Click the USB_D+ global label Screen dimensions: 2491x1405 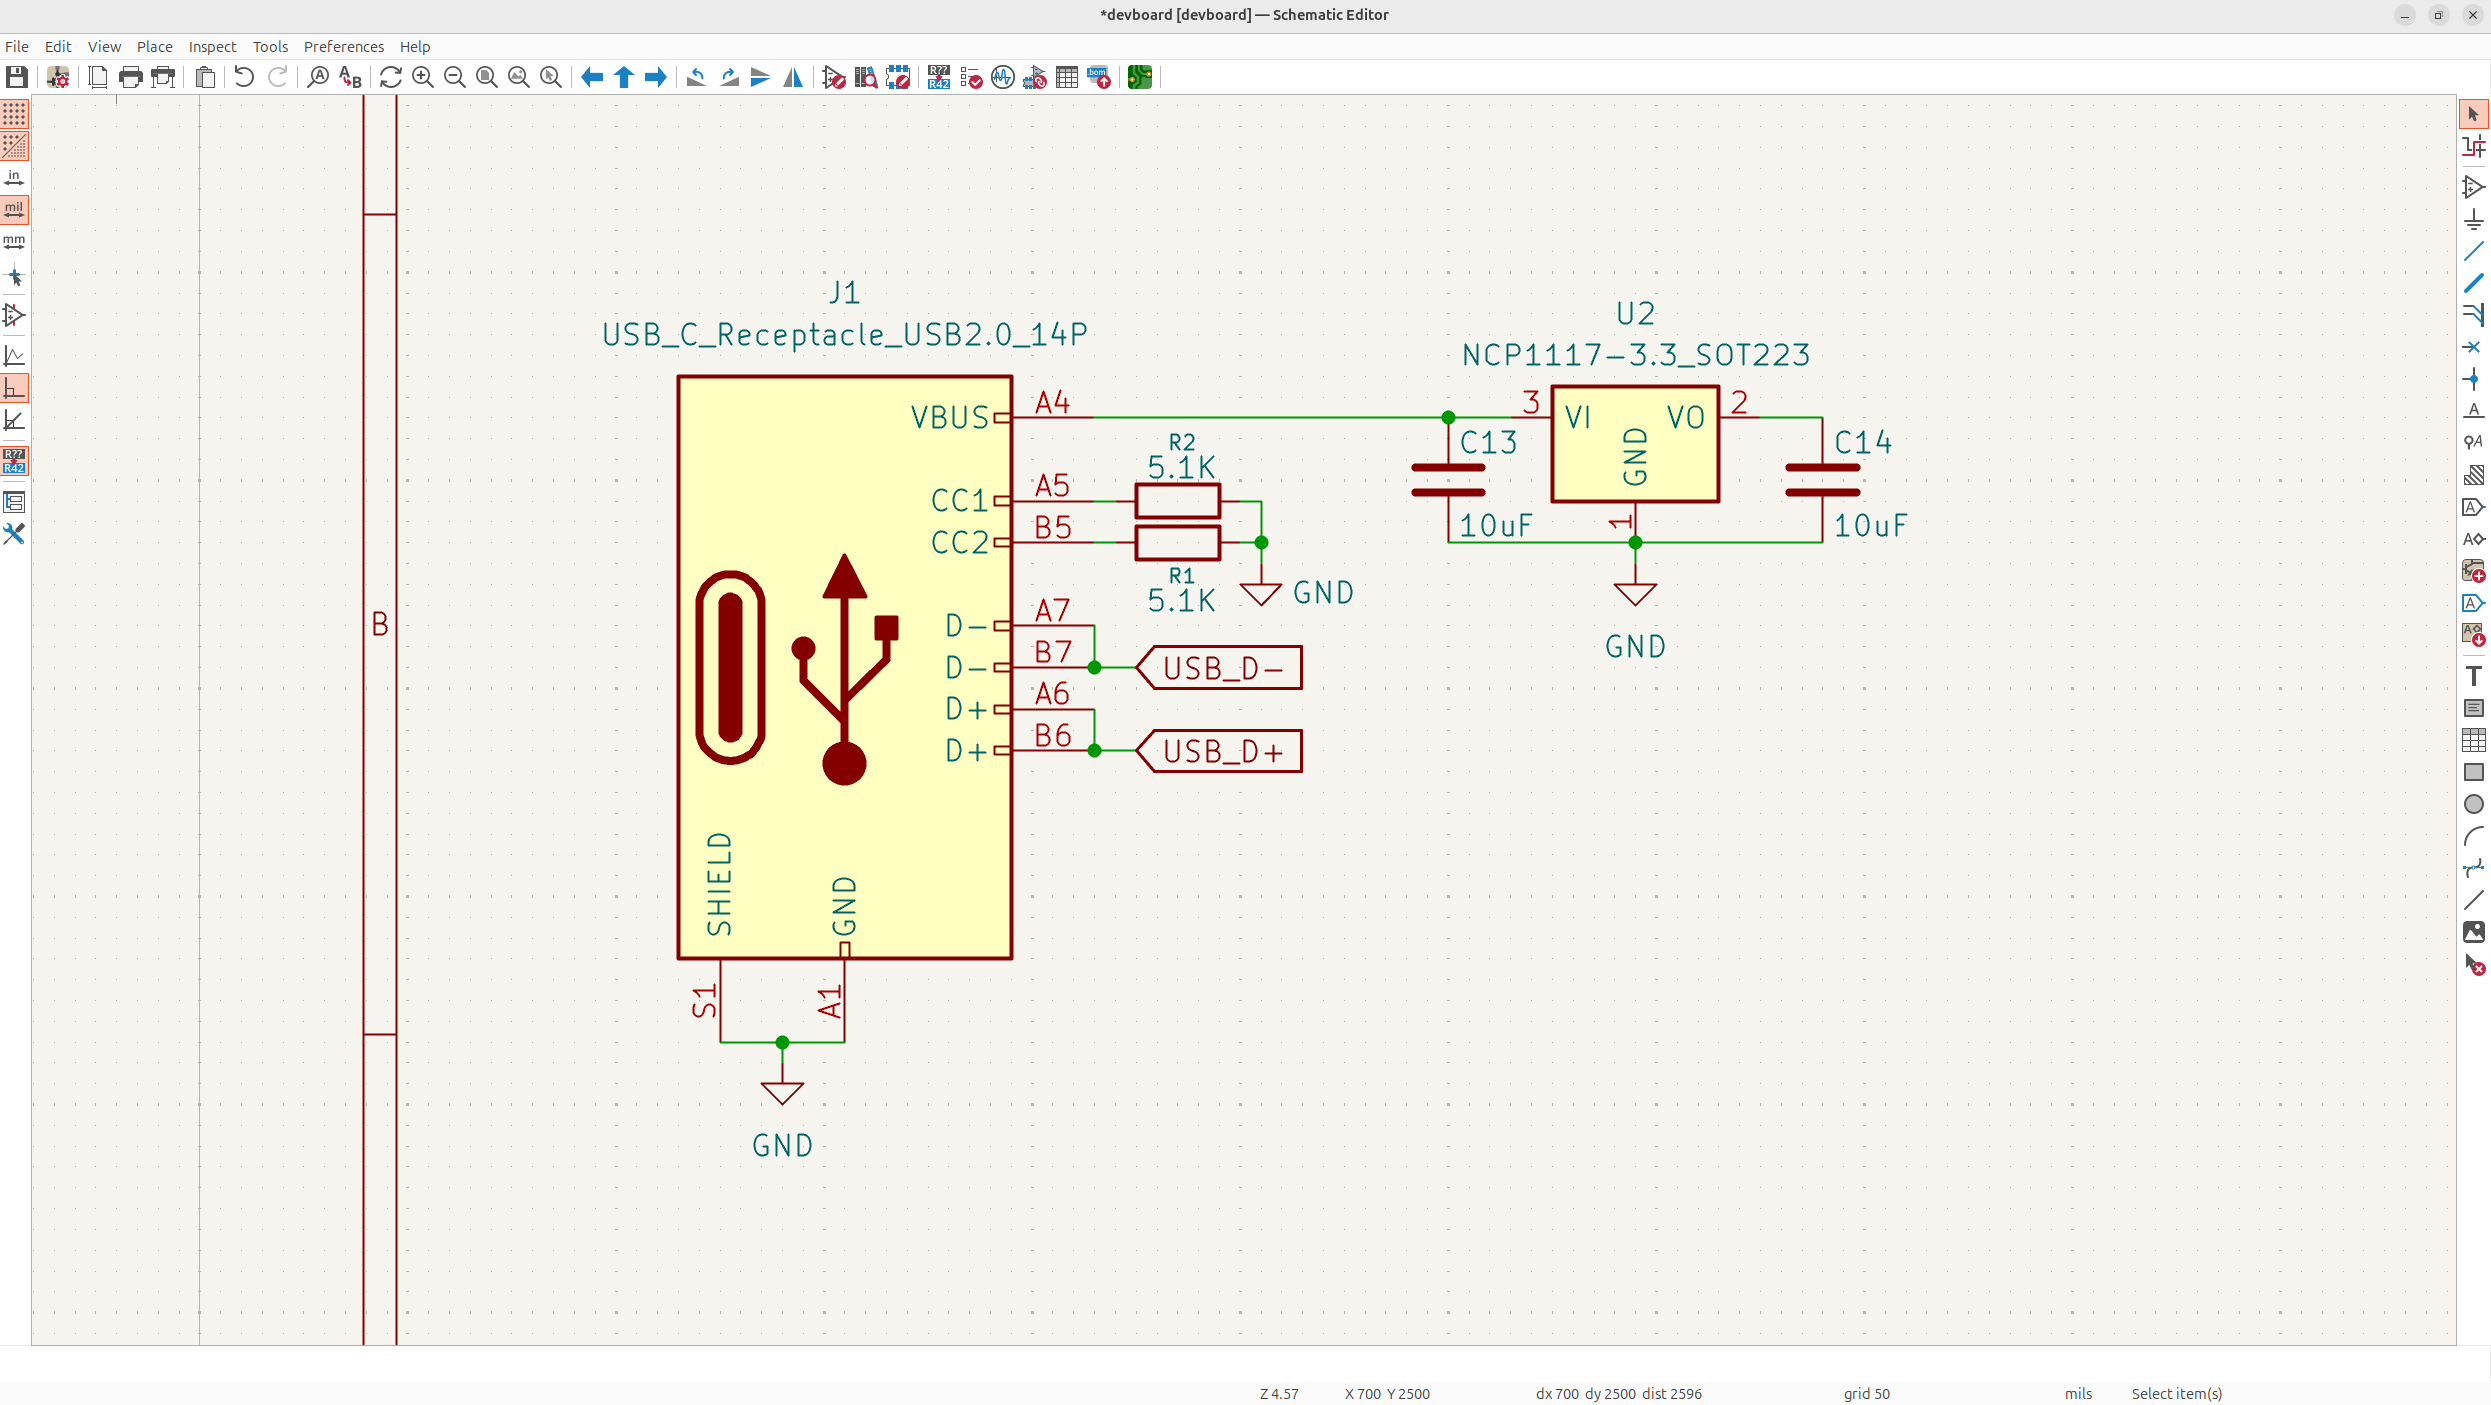pyautogui.click(x=1221, y=751)
